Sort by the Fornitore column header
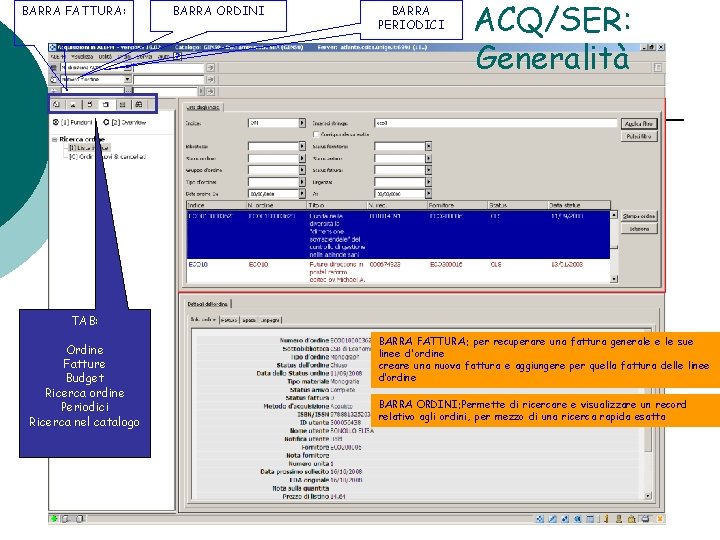The image size is (720, 540). pos(457,205)
